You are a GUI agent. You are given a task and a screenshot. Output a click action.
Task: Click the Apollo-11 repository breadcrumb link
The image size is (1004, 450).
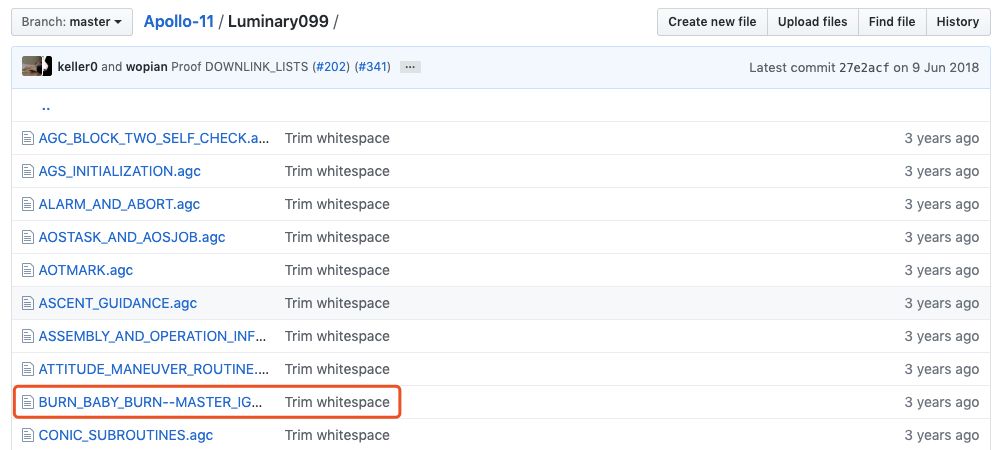178,21
